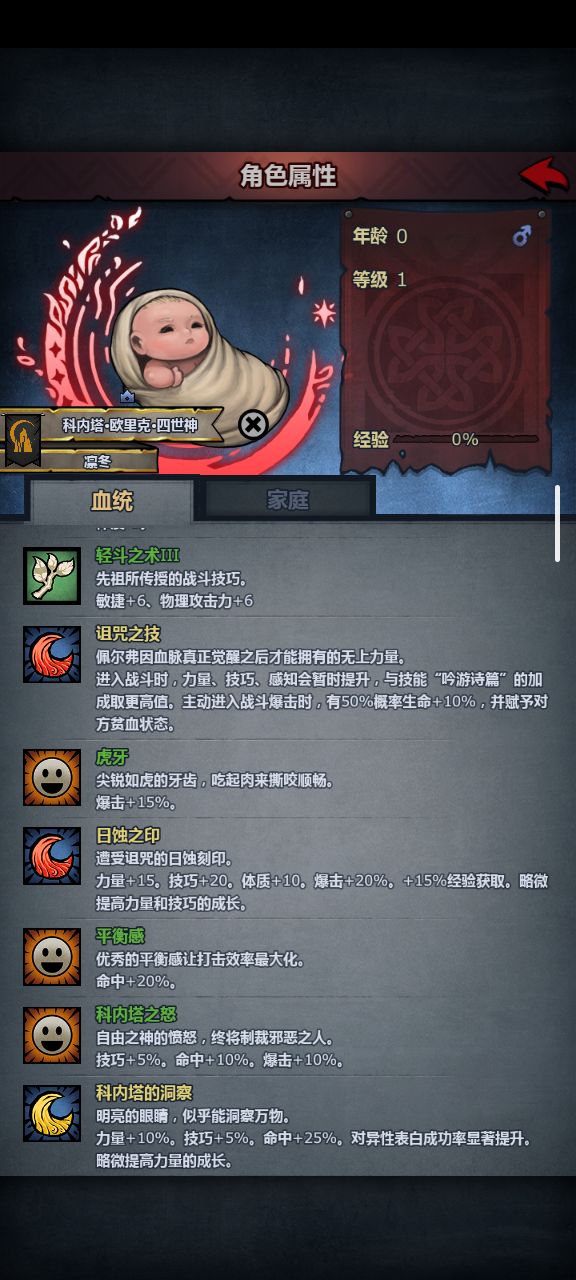
Task: Tap the 角色属性 title header
Action: point(288,176)
